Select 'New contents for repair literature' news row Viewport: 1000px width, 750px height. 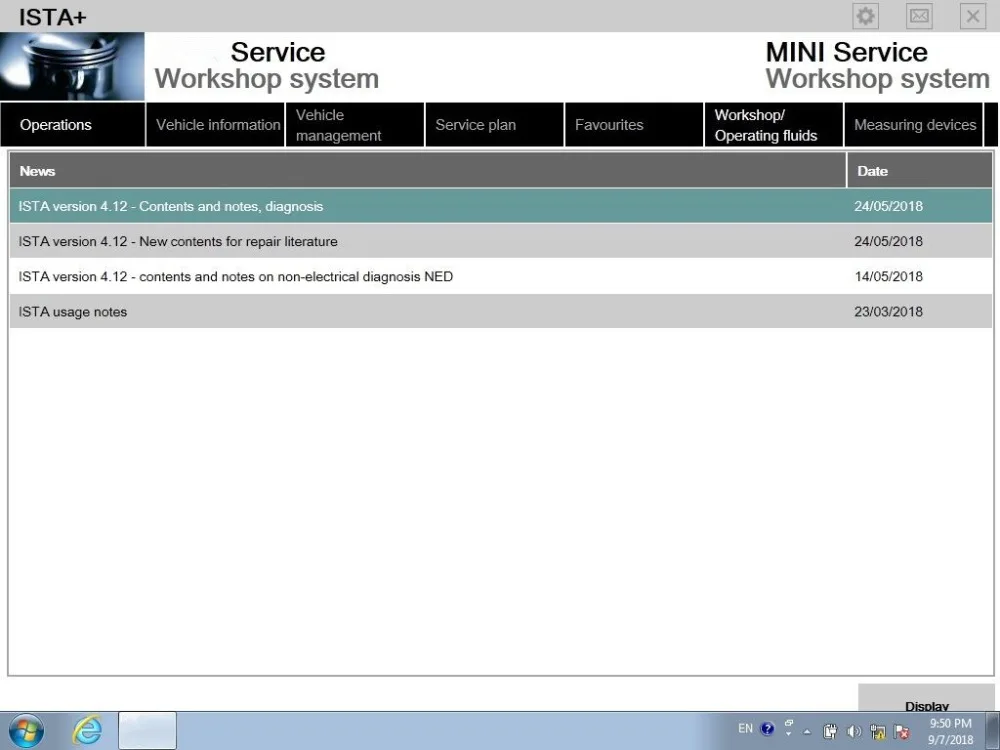pyautogui.click(x=501, y=241)
